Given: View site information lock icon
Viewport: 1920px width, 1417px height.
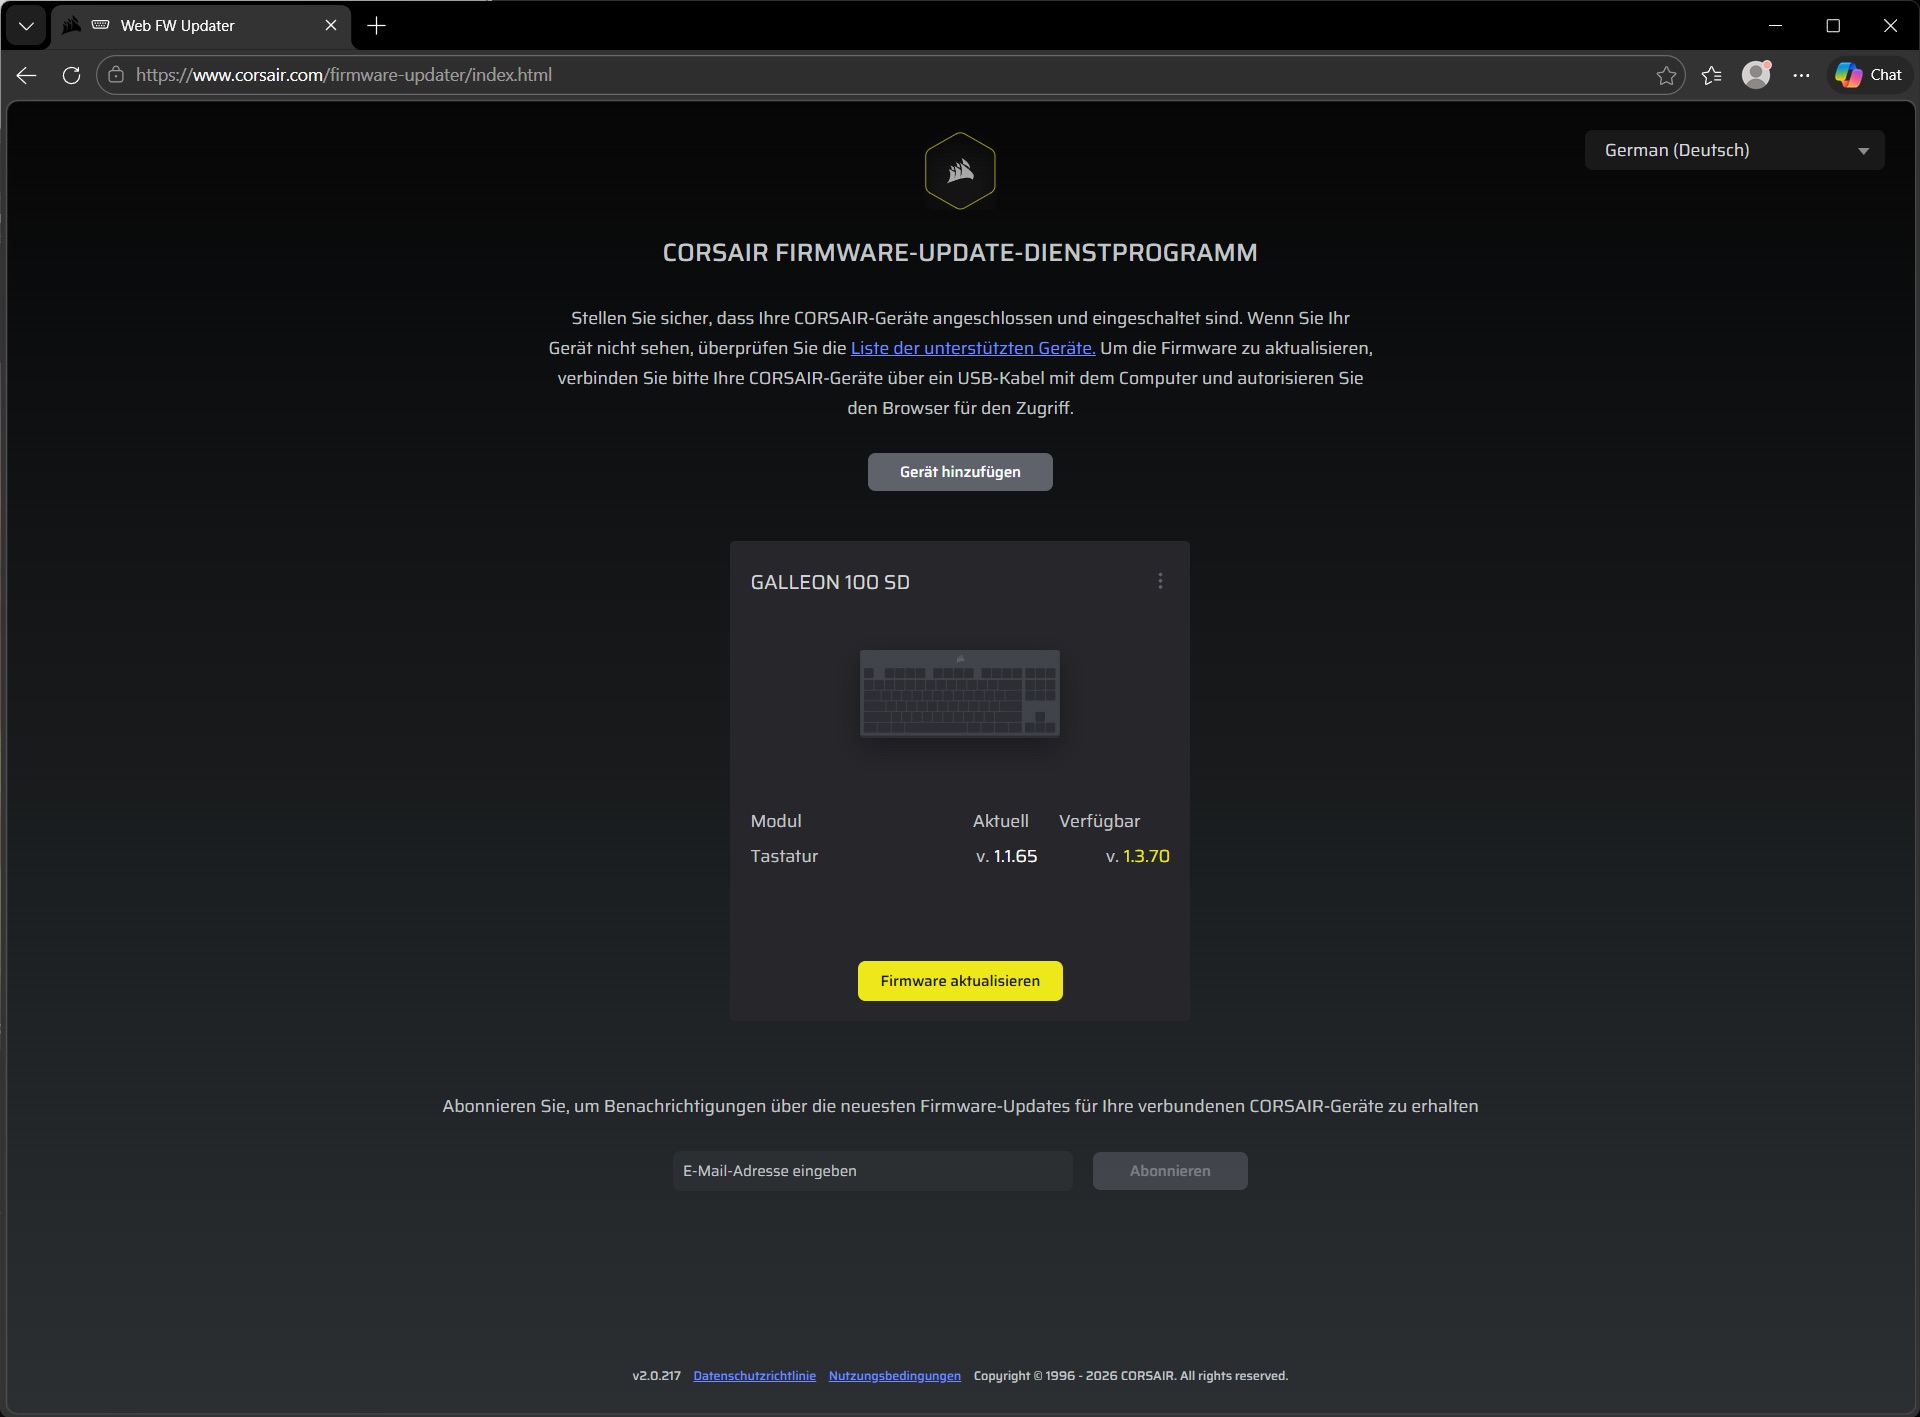Looking at the screenshot, I should tap(116, 75).
